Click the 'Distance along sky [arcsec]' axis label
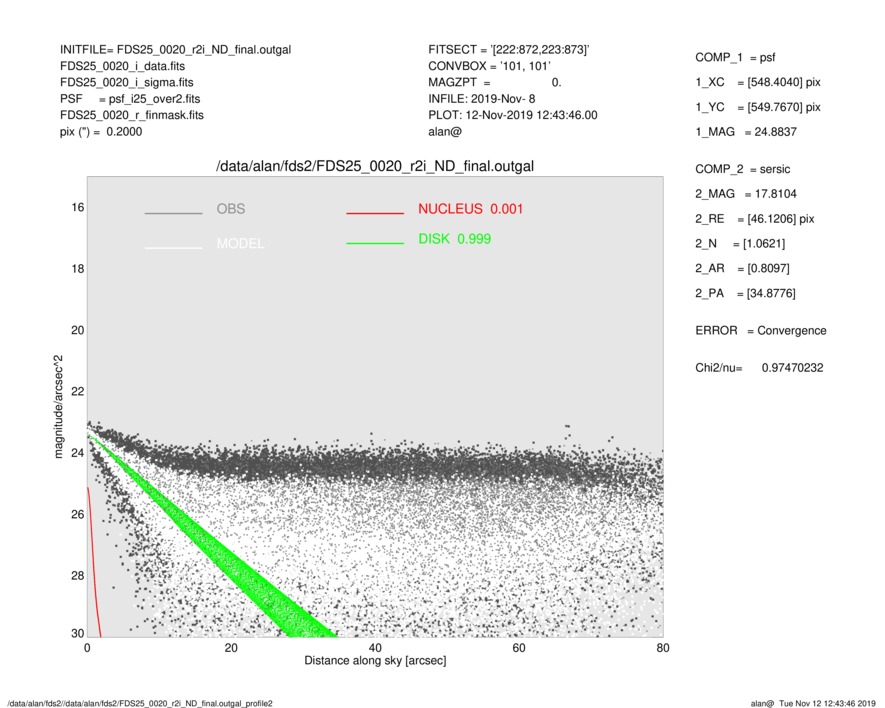This screenshot has height=708, width=885. point(375,661)
